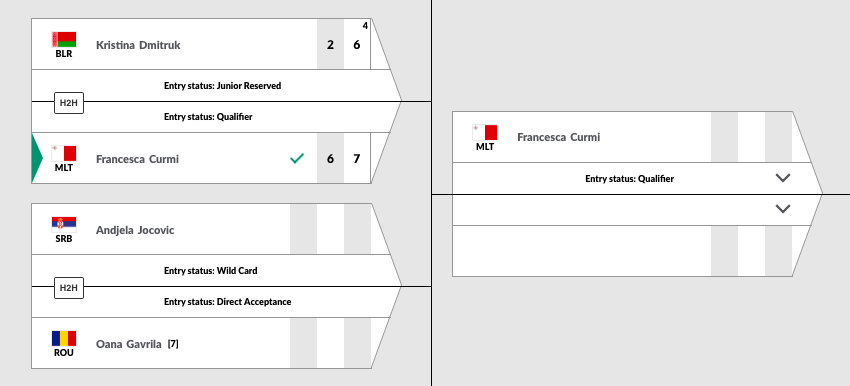Open Francesca Curmi in second round match
The image size is (850, 386).
[558, 137]
